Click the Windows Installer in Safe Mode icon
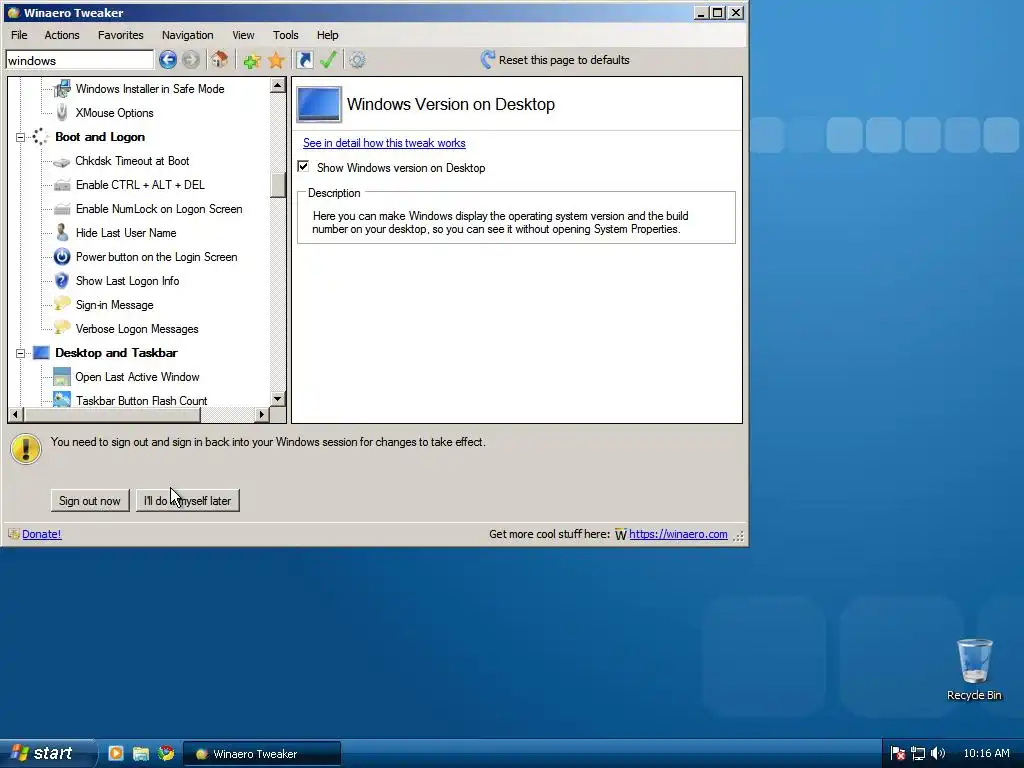Screen dimensions: 1024x768 point(62,89)
